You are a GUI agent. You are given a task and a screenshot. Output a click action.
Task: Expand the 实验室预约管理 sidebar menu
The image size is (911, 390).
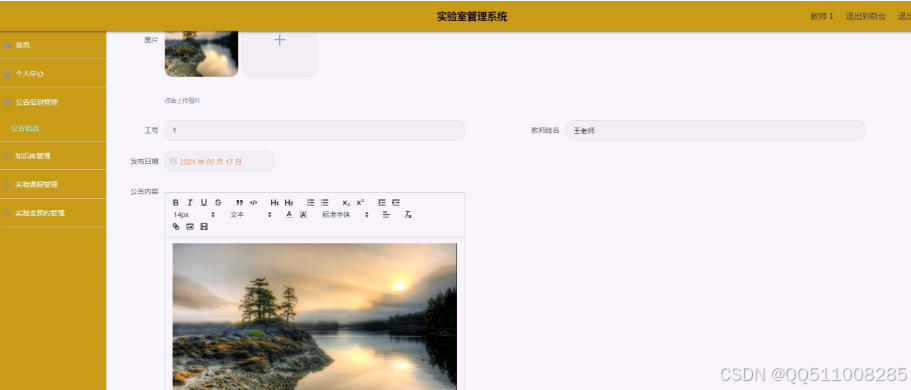click(53, 213)
